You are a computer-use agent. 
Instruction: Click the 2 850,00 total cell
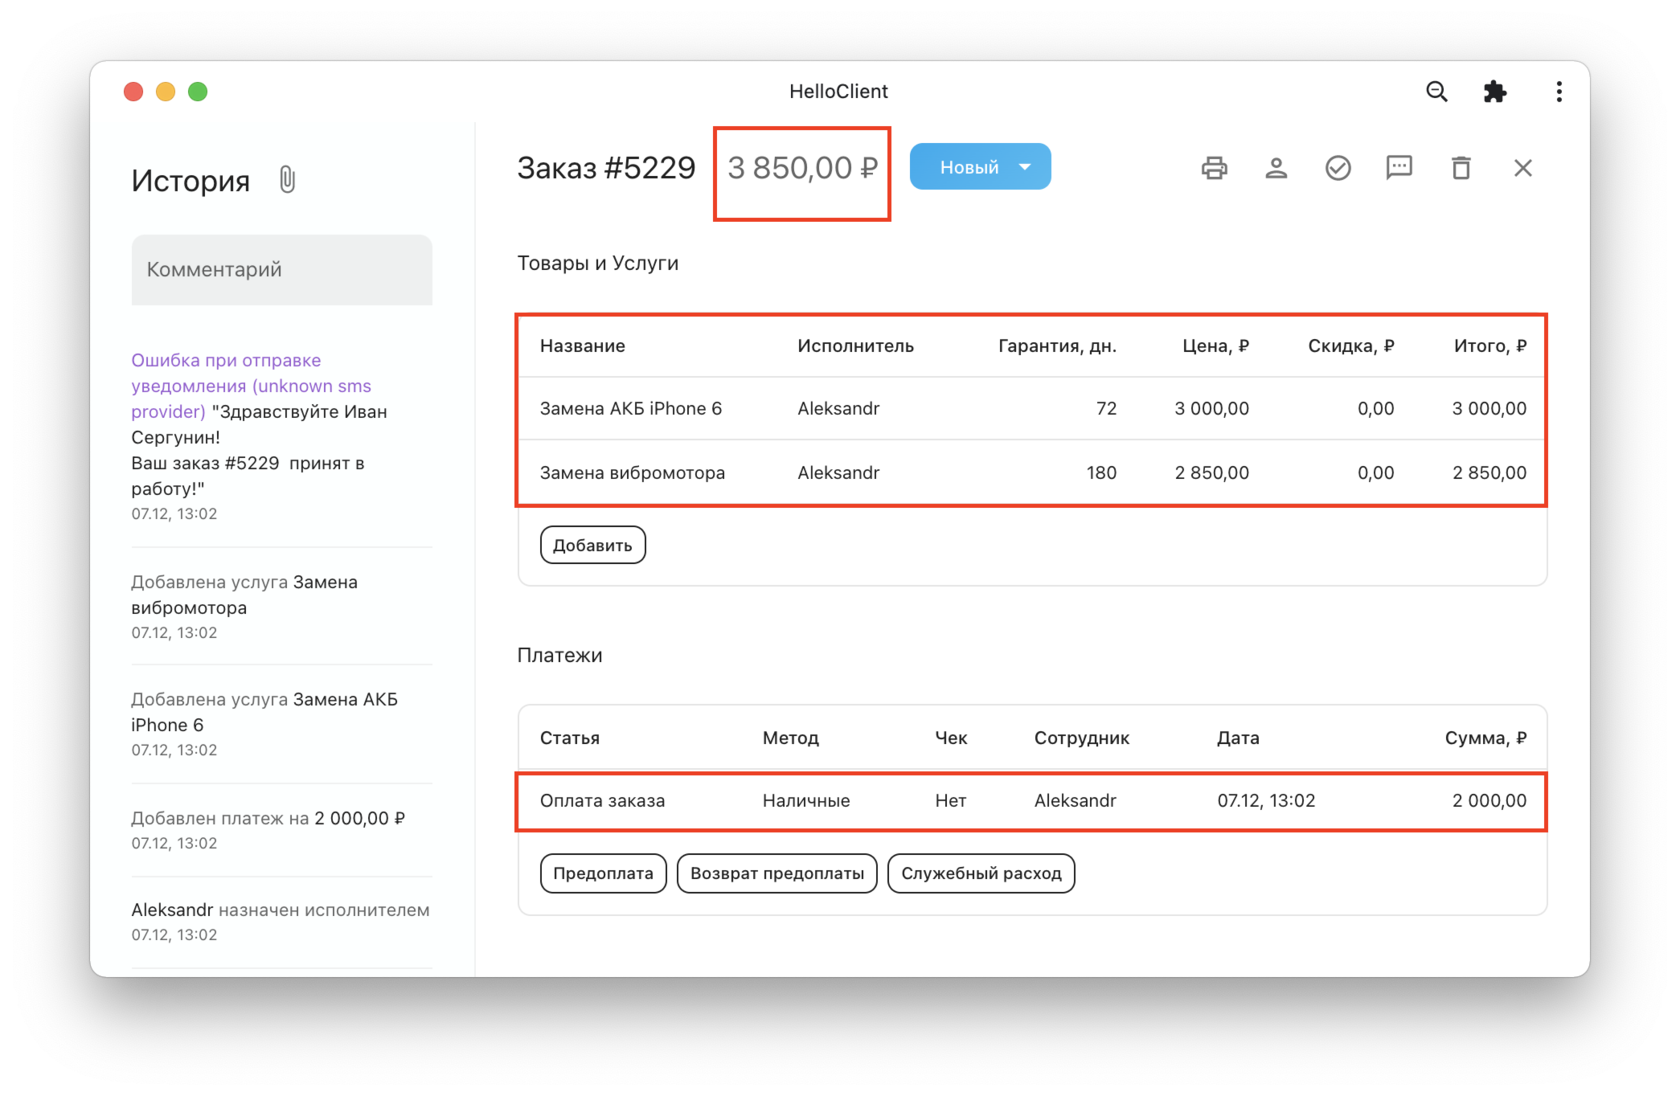1489,472
